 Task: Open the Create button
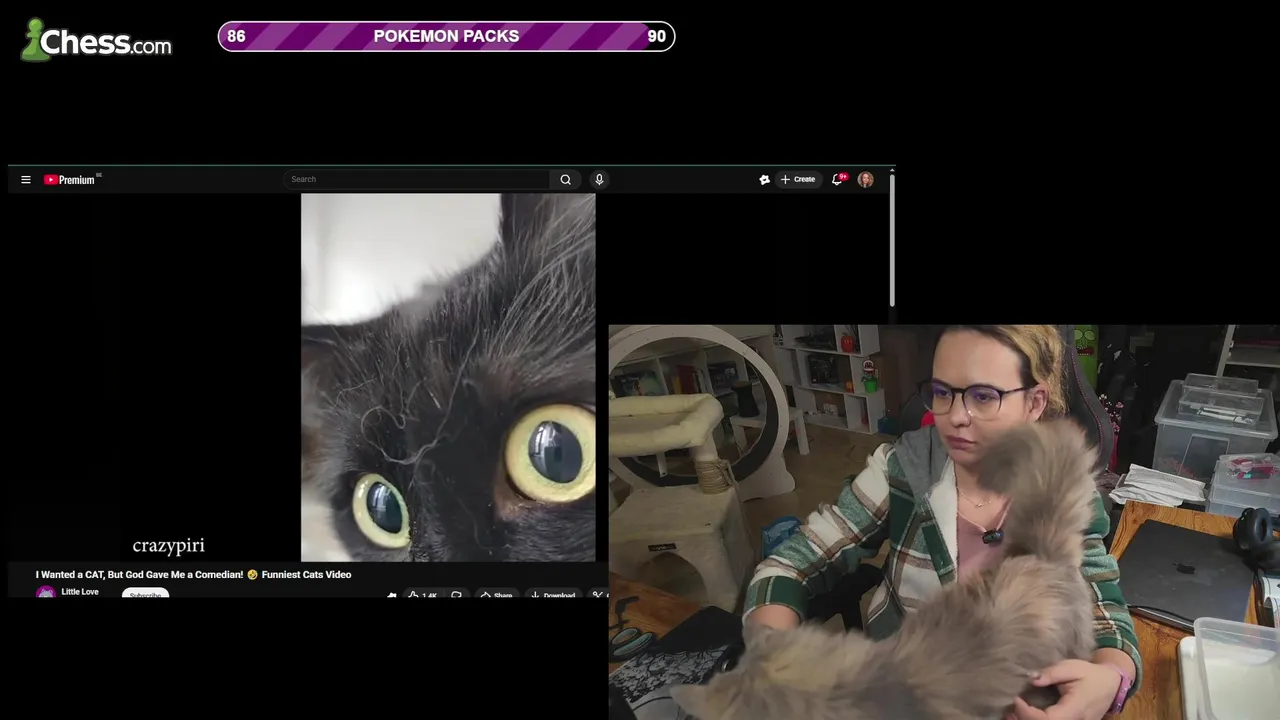797,179
